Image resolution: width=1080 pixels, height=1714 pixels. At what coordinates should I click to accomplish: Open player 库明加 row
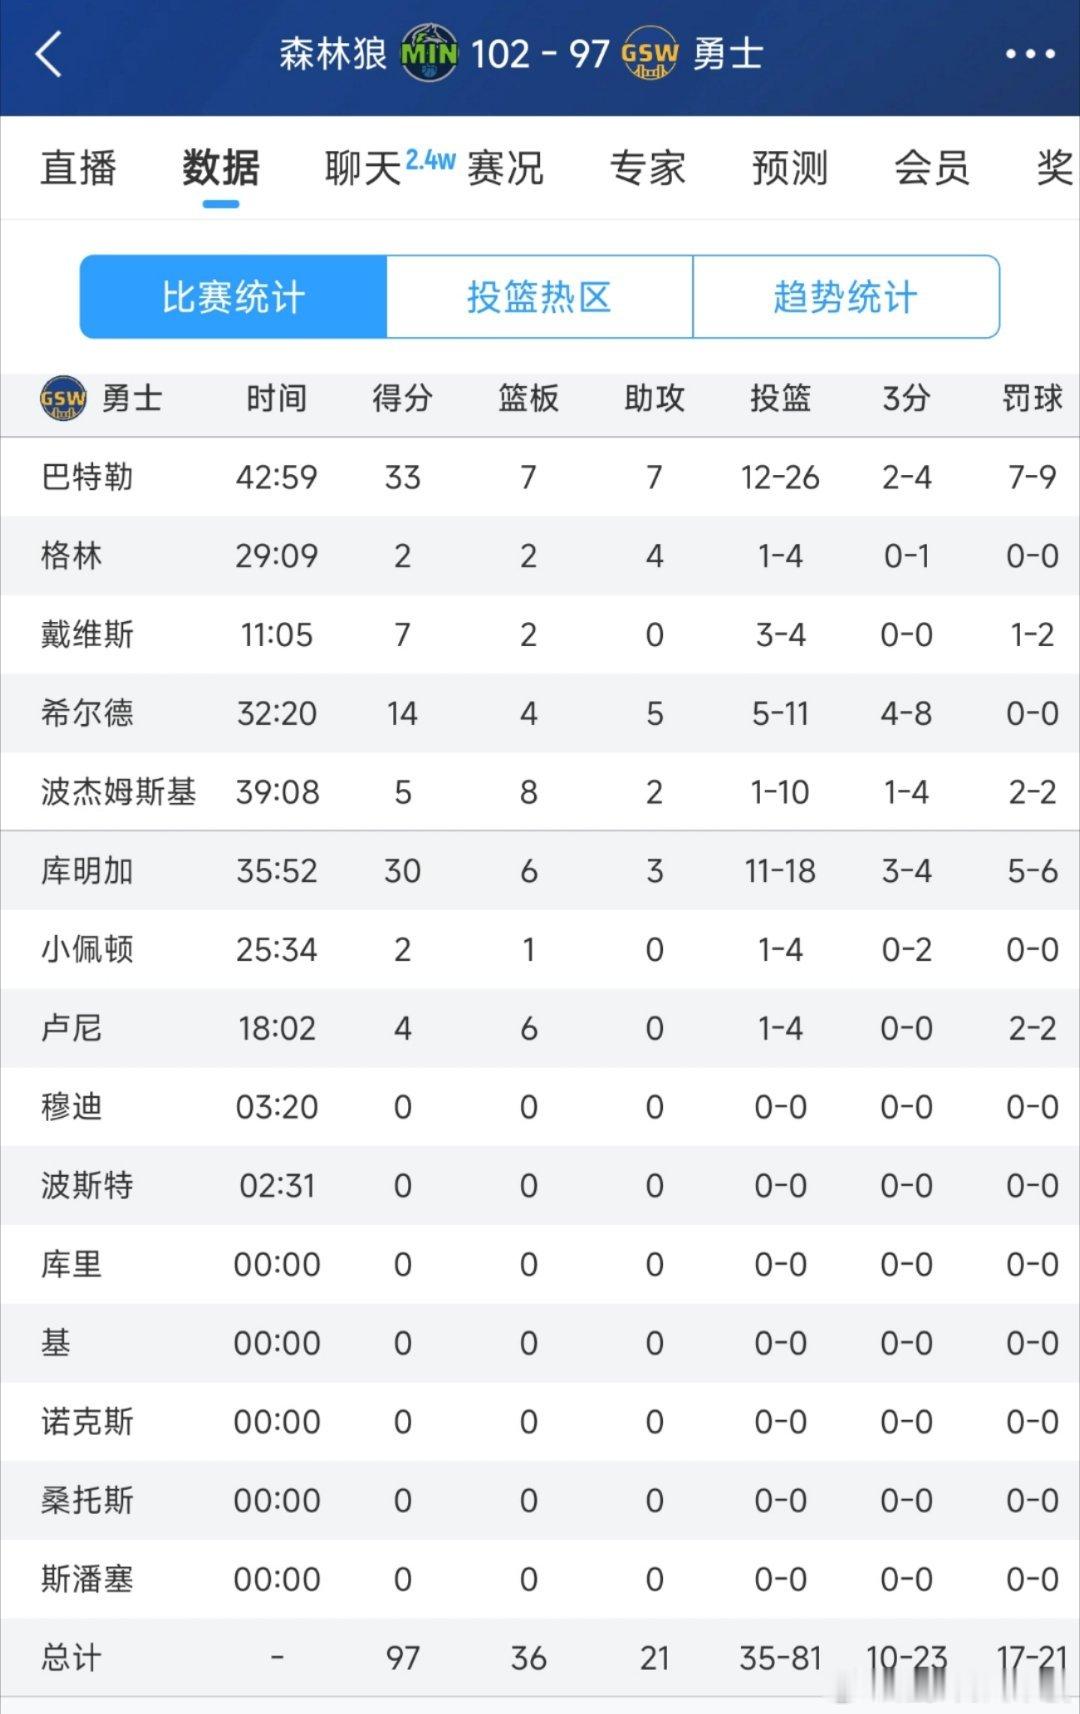click(x=540, y=871)
